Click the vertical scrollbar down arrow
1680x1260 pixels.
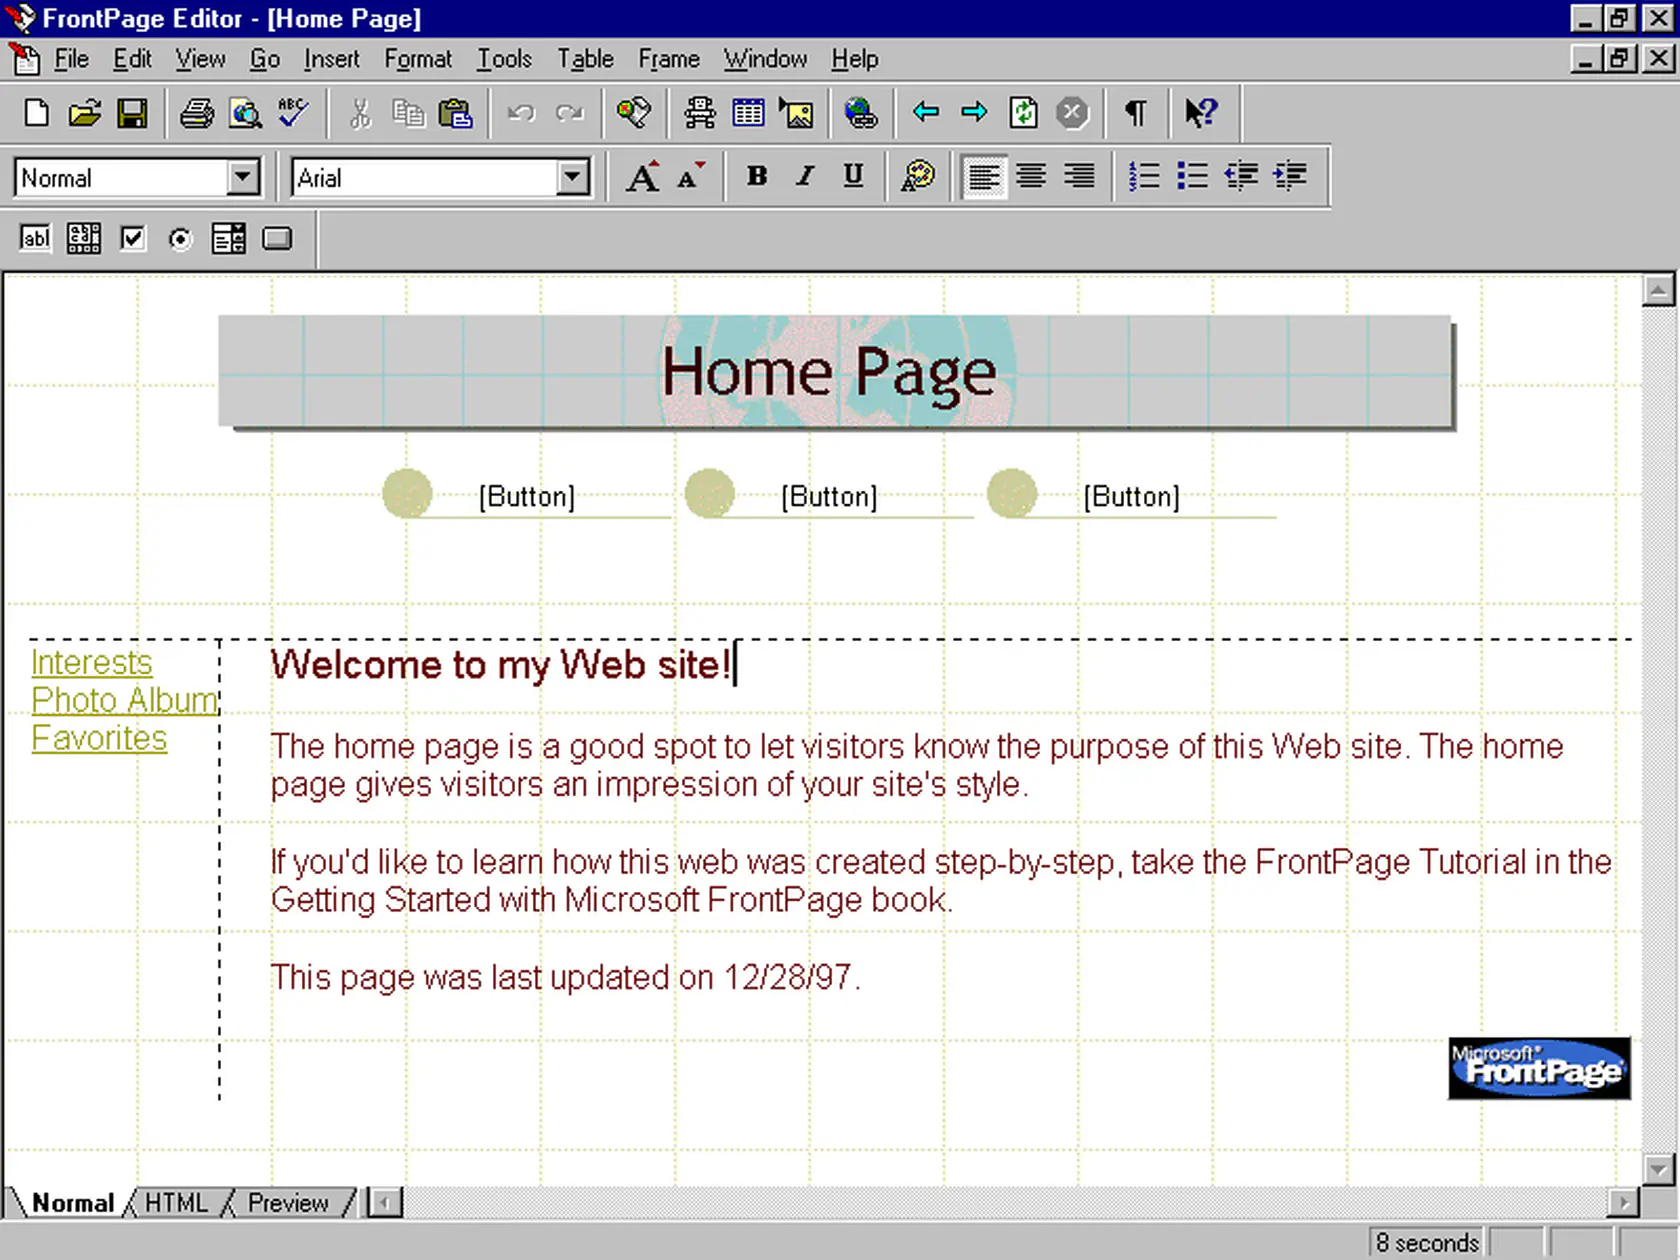click(x=1657, y=1168)
